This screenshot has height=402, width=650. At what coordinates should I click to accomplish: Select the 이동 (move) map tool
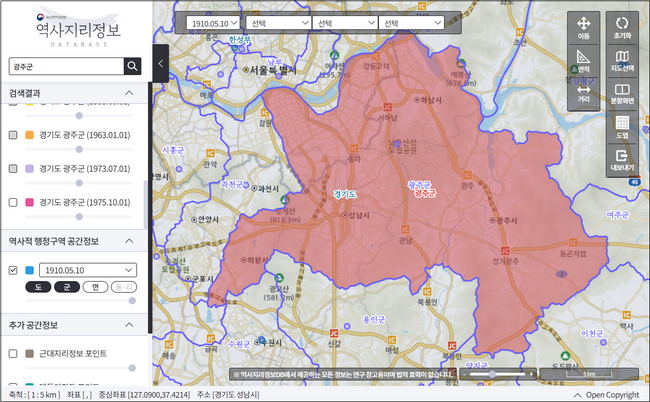click(x=584, y=28)
